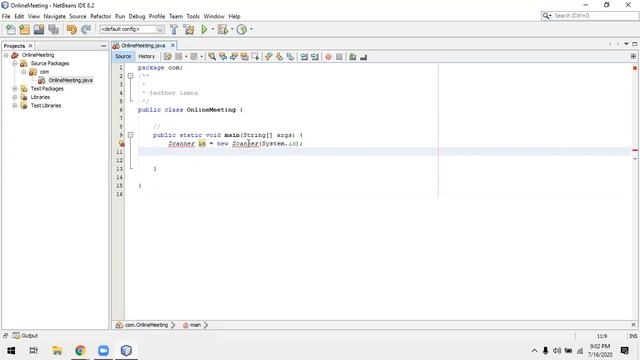Open the default config combo box
The width and height of the screenshot is (640, 360).
pyautogui.click(x=132, y=29)
